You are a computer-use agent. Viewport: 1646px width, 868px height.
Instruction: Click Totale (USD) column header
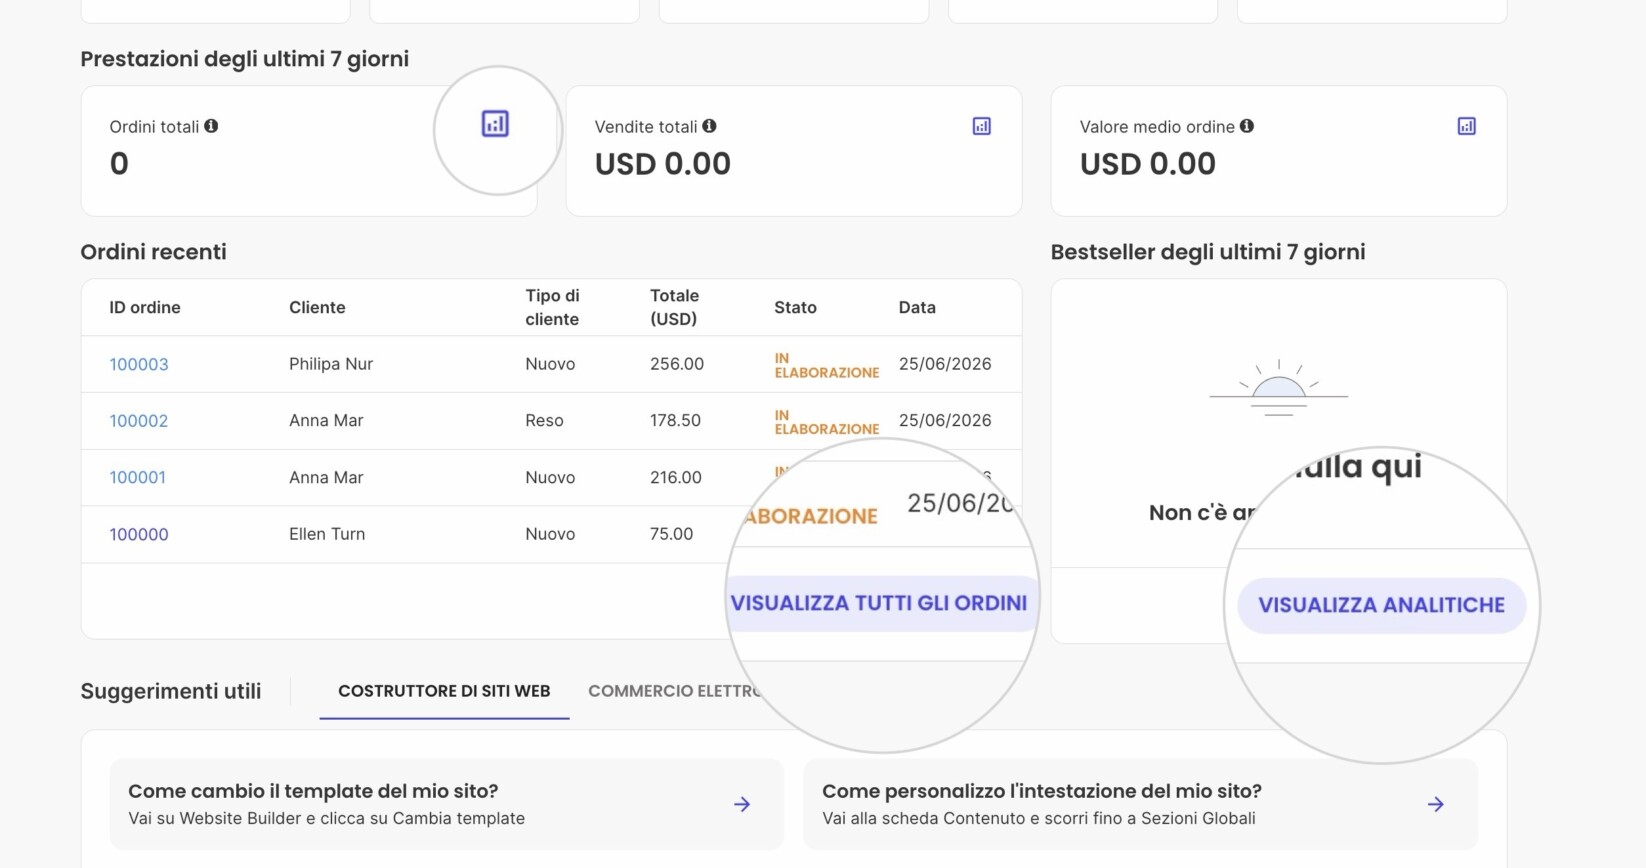(x=675, y=308)
